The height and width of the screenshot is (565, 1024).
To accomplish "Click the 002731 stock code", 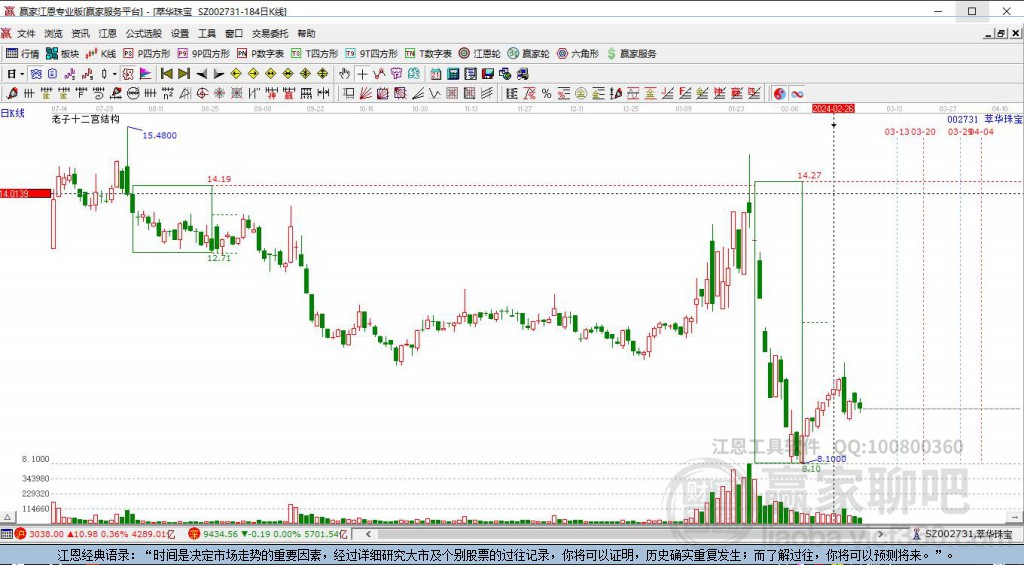I will coord(963,120).
